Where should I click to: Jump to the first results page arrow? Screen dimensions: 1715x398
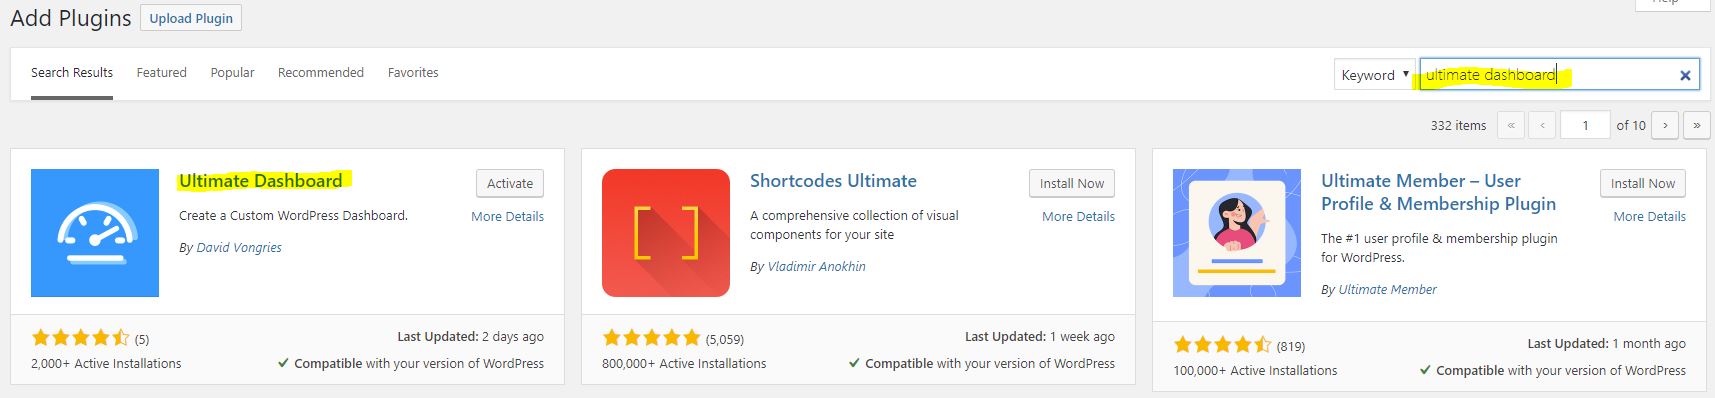(x=1511, y=125)
